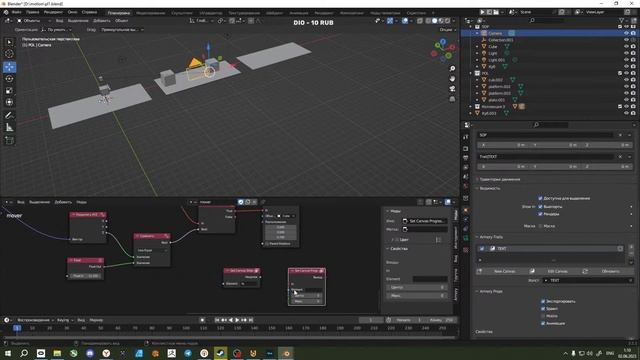Click the viewport zoom magnifier icon
This screenshot has width=640, height=360.
pyautogui.click(x=452, y=69)
